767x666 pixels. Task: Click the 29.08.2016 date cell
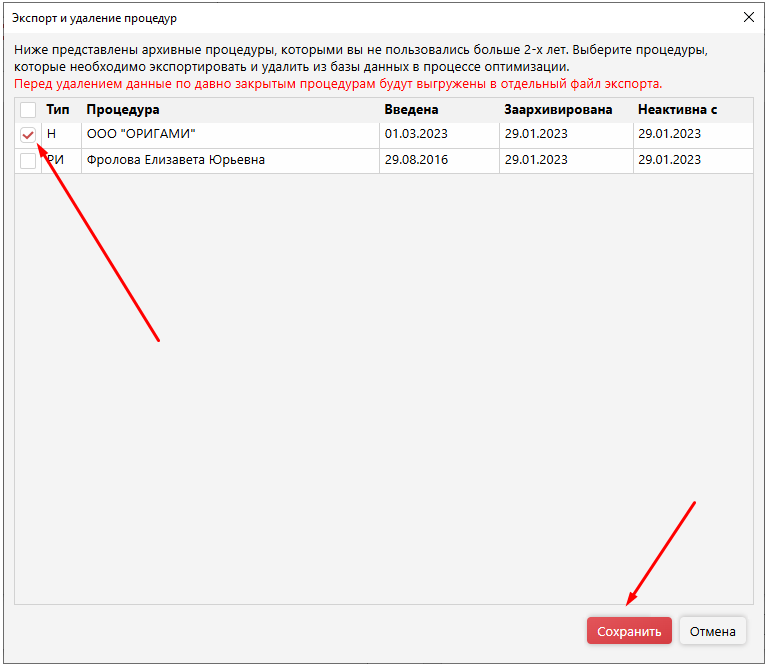pyautogui.click(x=416, y=160)
